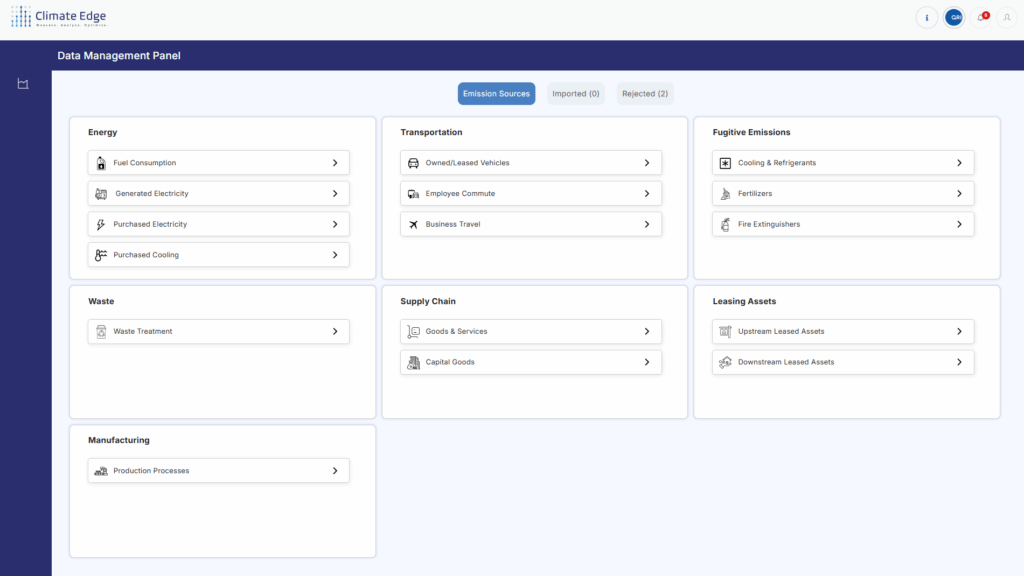Expand Fertilizers chevron arrow
The width and height of the screenshot is (1024, 576).
[x=959, y=194]
